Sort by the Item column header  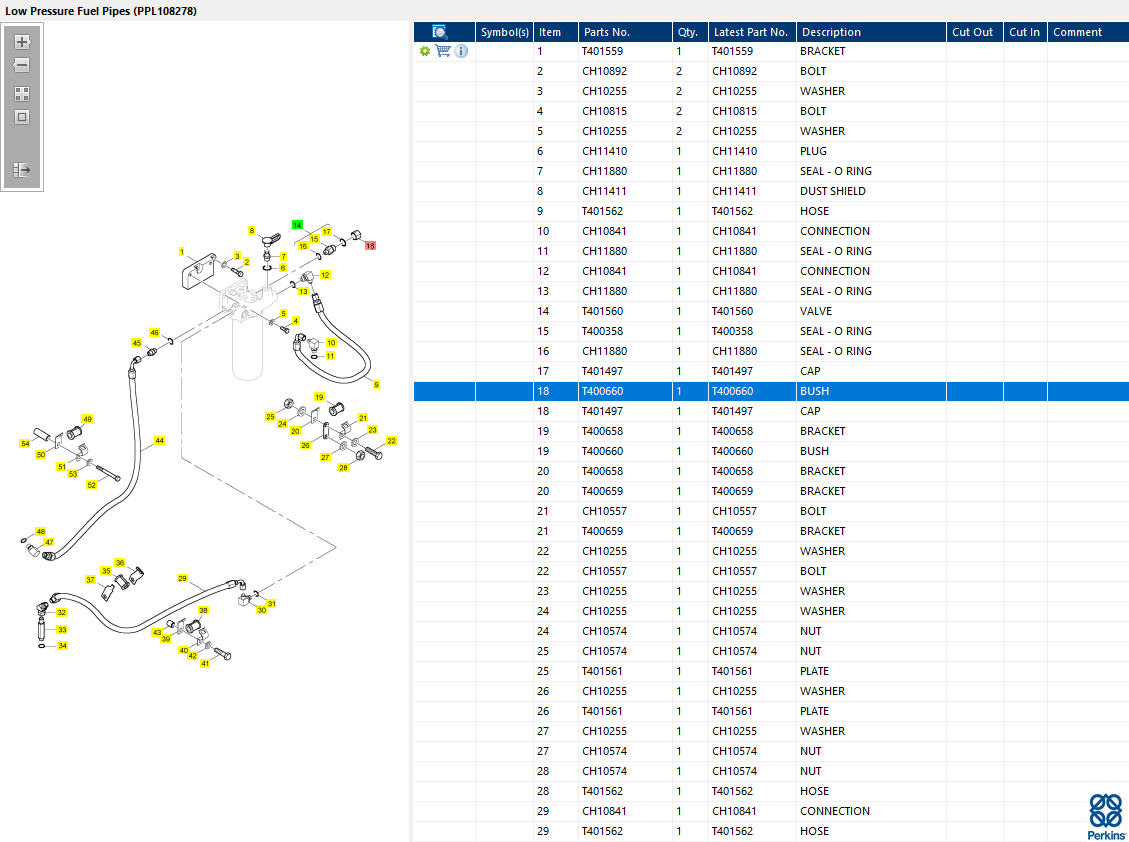click(x=556, y=32)
